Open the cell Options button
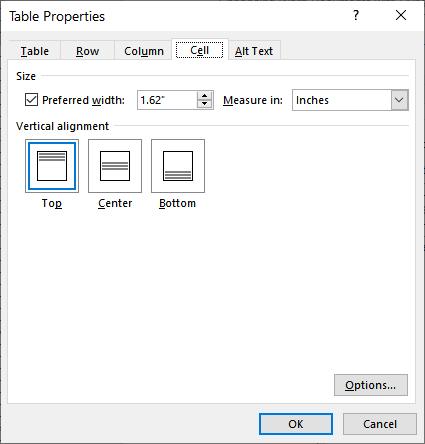425x444 pixels. (x=371, y=385)
